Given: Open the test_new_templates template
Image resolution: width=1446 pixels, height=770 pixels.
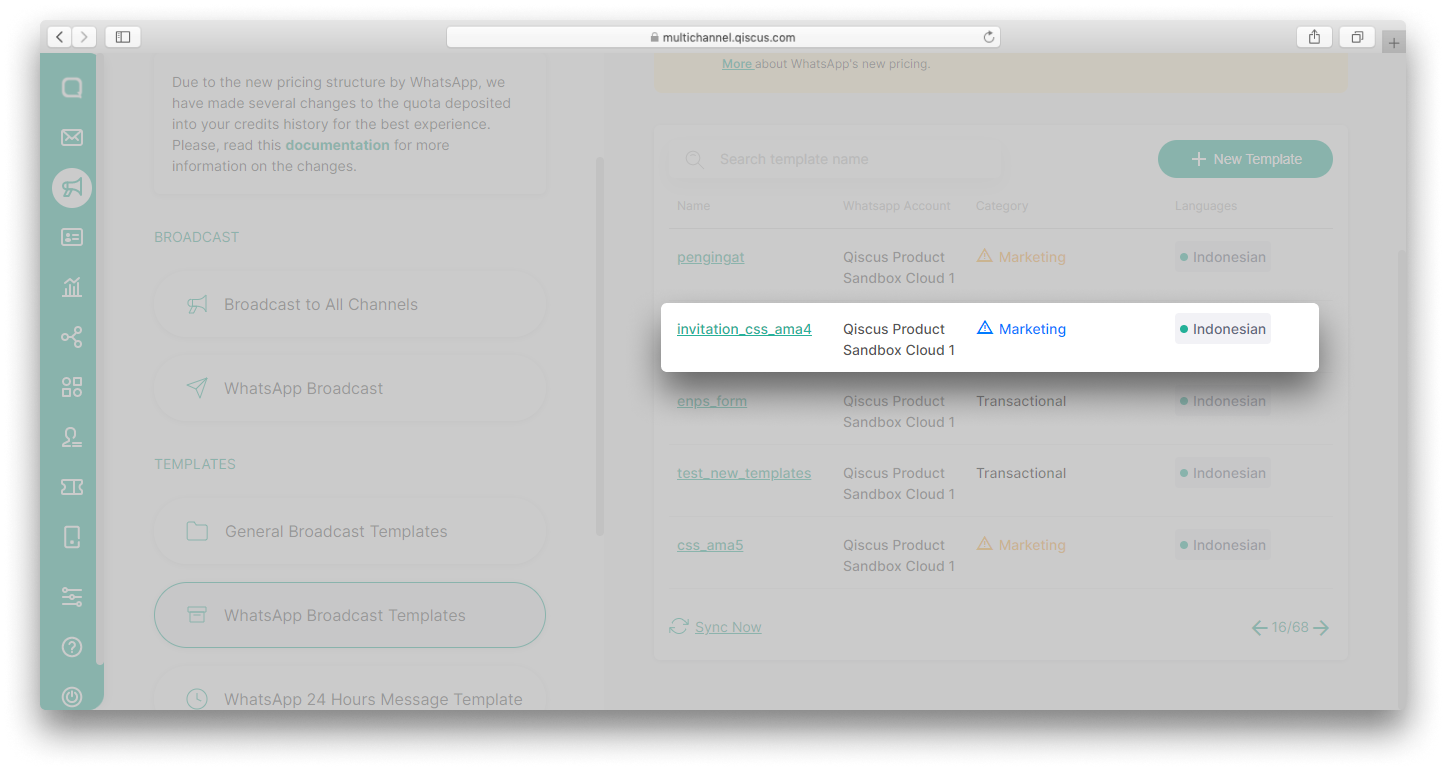Looking at the screenshot, I should (x=744, y=473).
